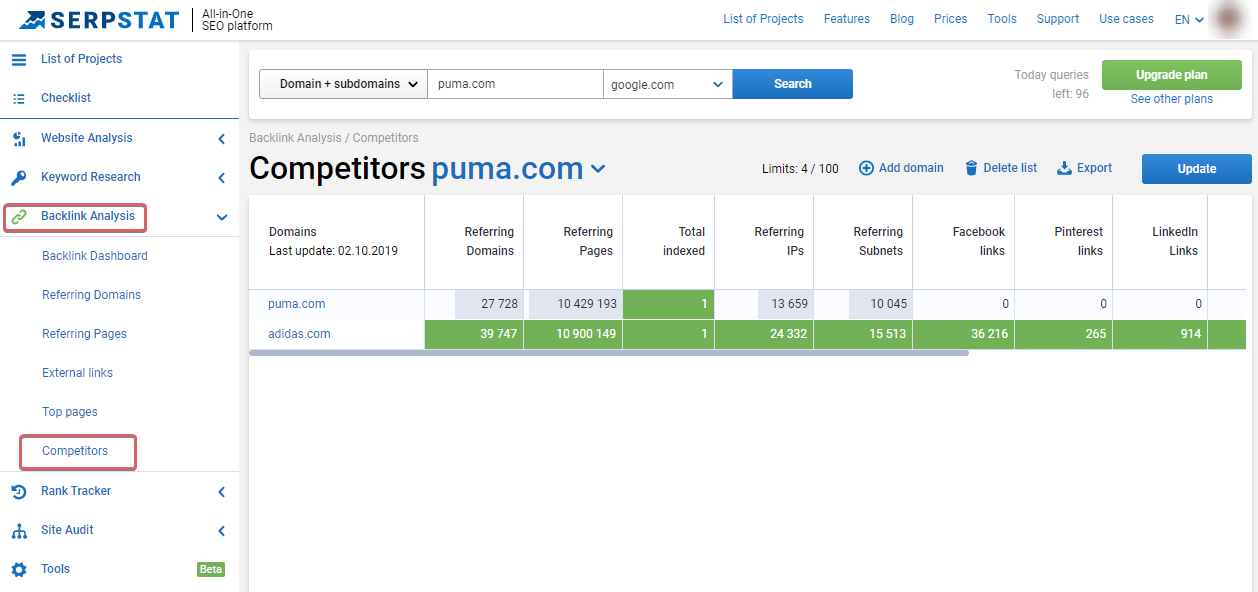Expand the Site Audit section chevron
The width and height of the screenshot is (1258, 592).
click(221, 531)
